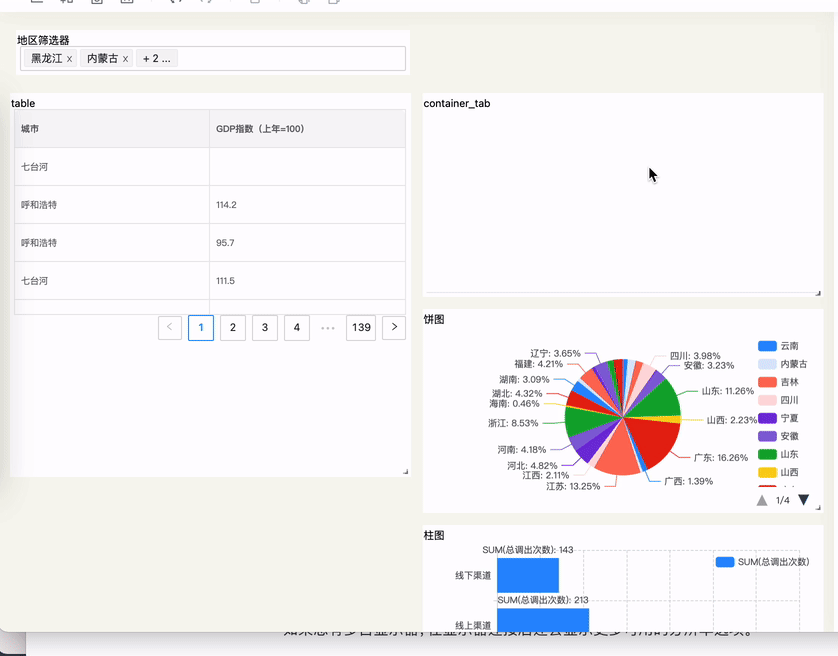The width and height of the screenshot is (838, 656).
Task: Click the ellipsis in the table pagination
Action: [328, 327]
